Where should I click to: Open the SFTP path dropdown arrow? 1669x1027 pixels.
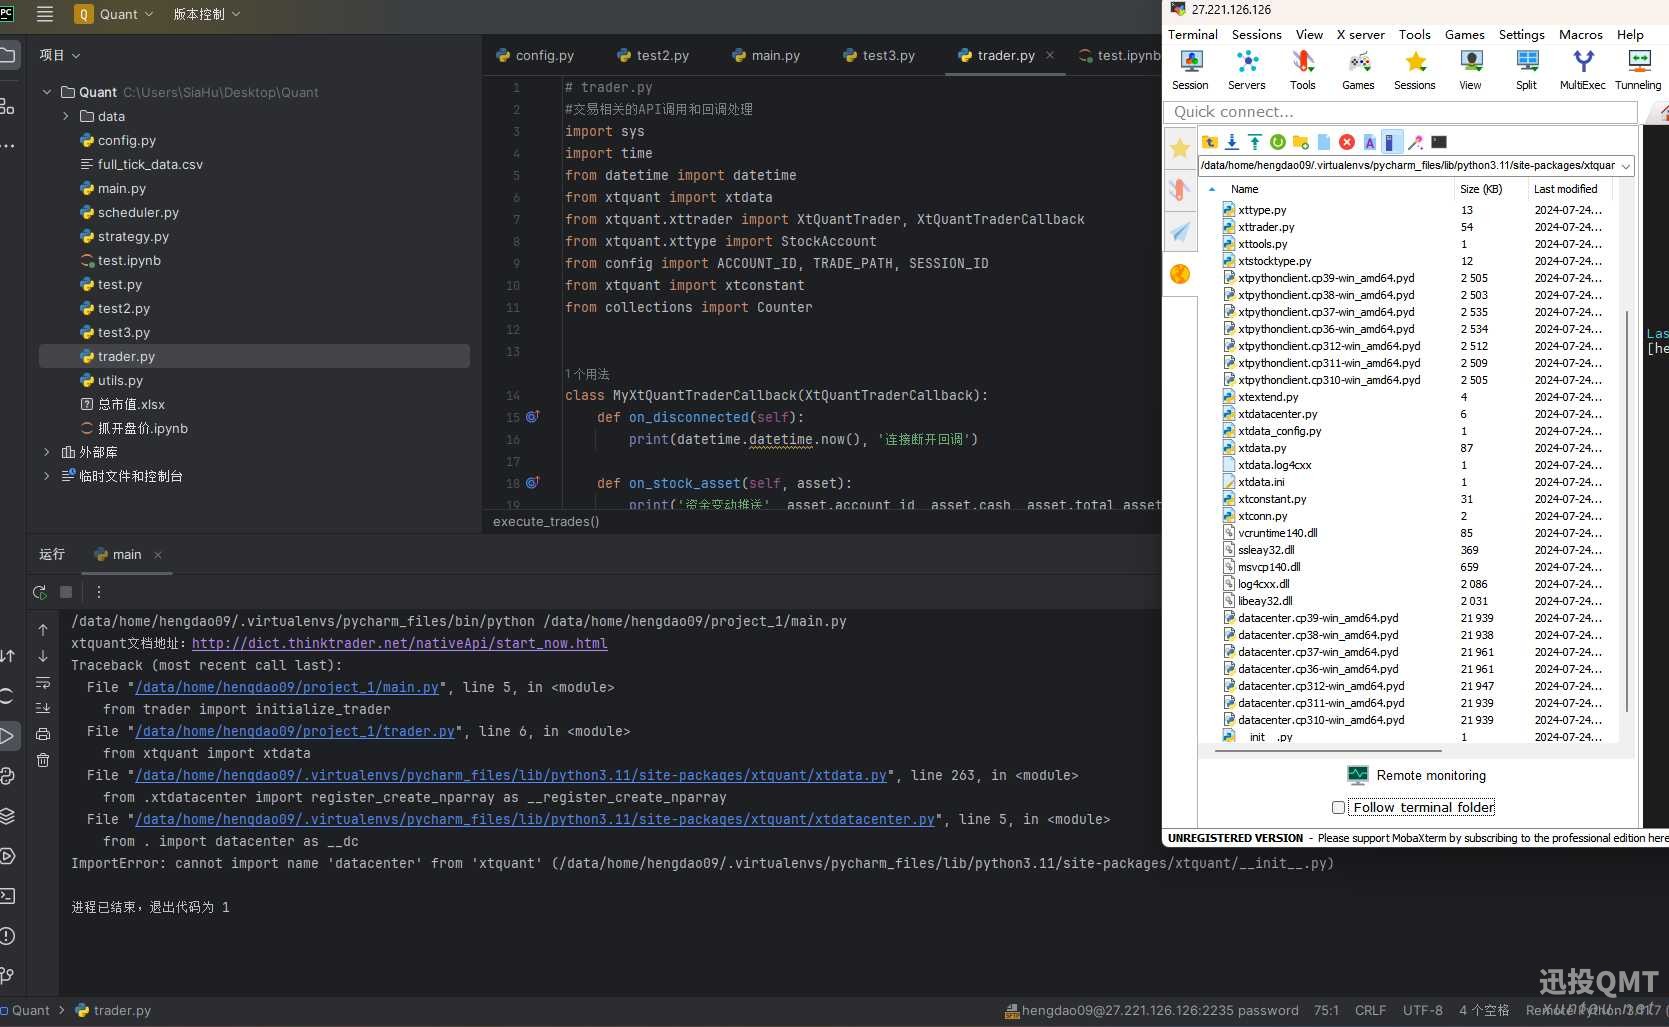1626,166
